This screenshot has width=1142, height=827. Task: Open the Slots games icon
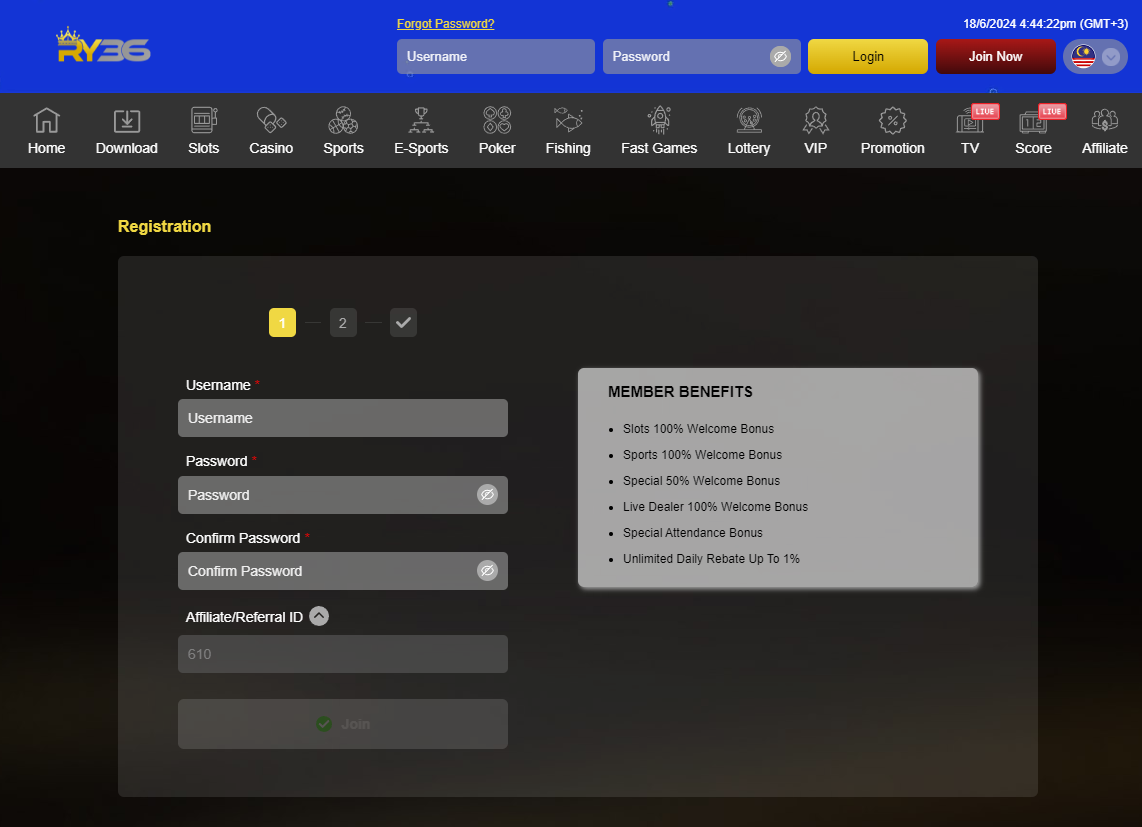pyautogui.click(x=203, y=121)
